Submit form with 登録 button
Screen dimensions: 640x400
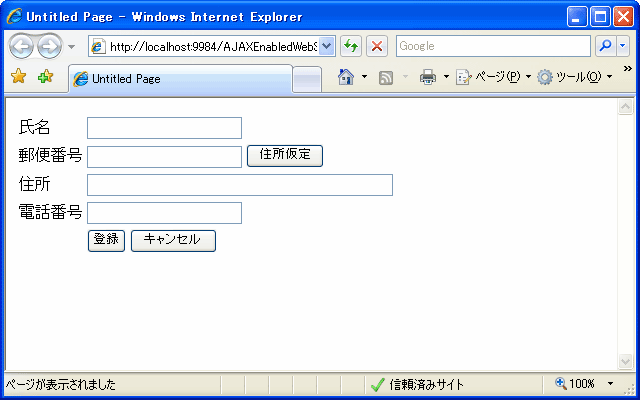point(106,241)
